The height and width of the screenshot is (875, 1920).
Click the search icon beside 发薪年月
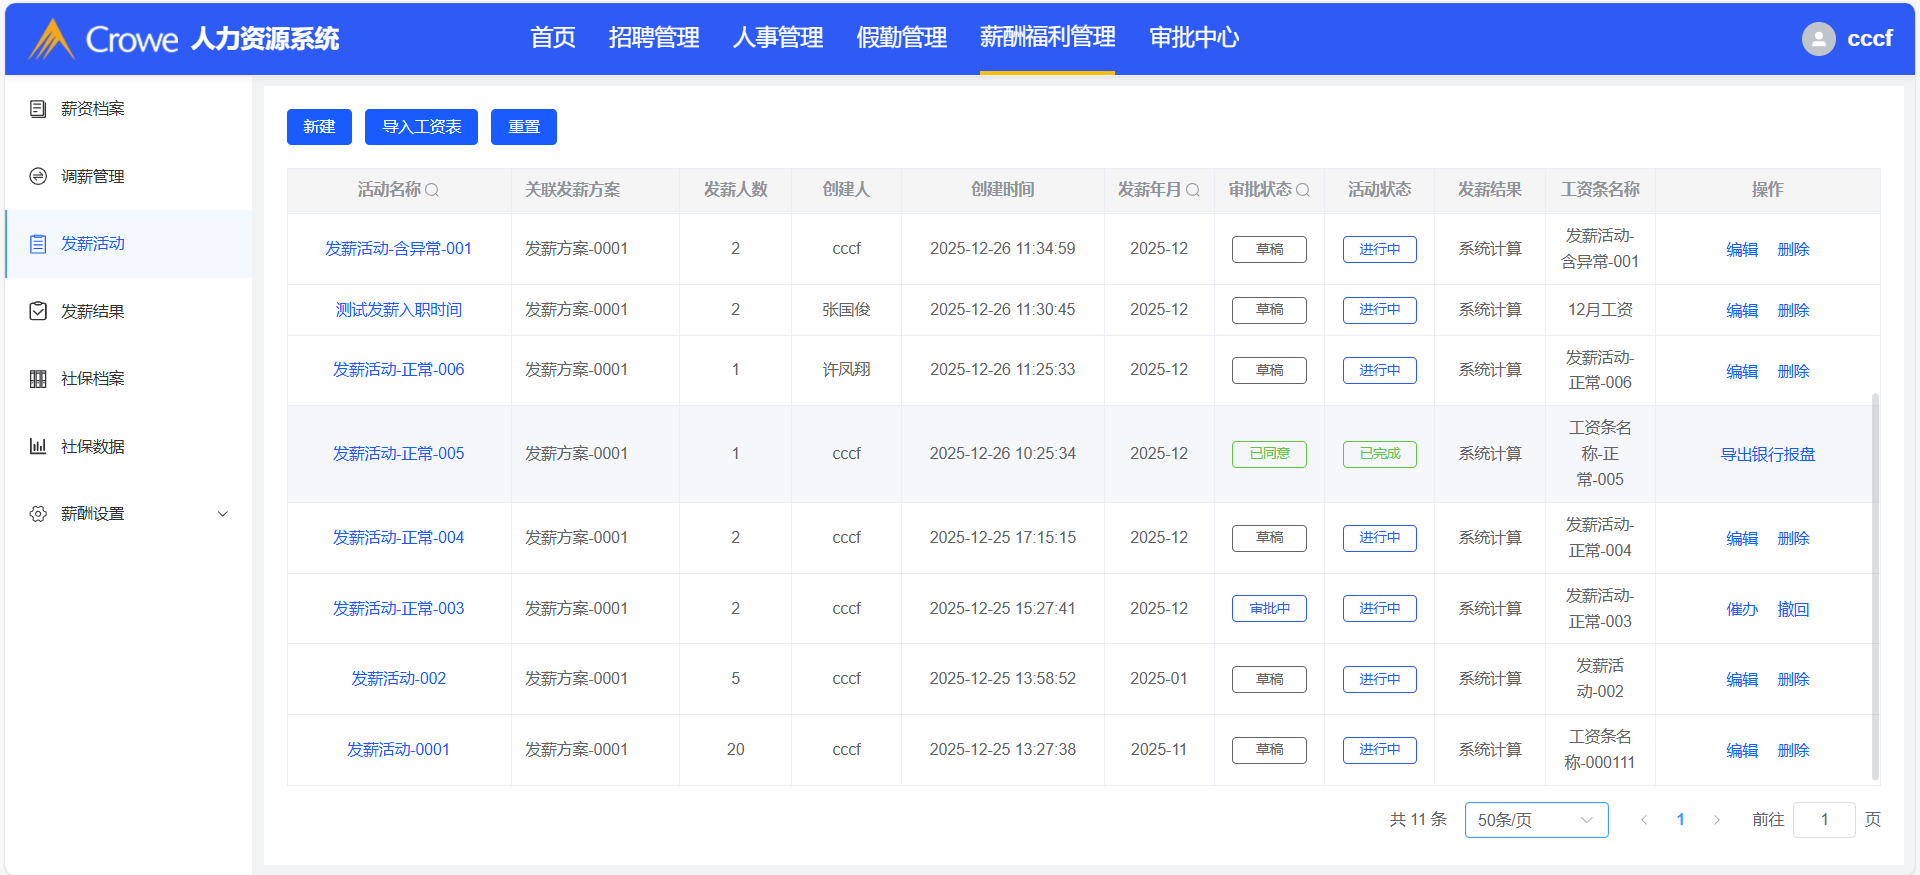(x=1193, y=190)
